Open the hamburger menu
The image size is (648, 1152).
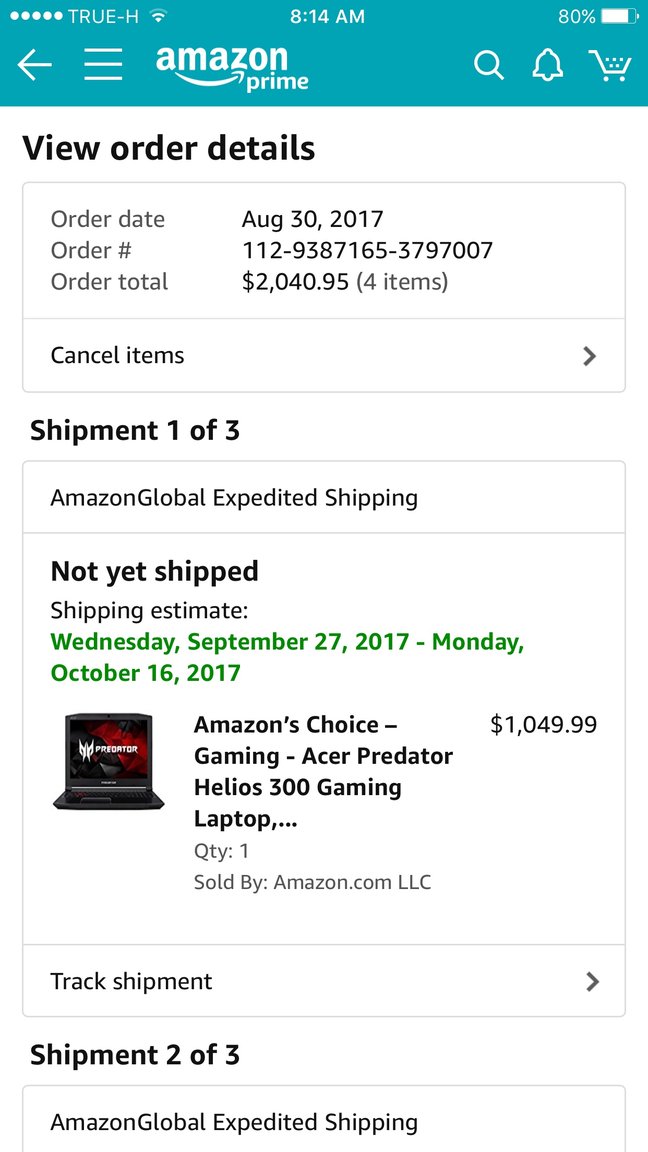(x=103, y=66)
